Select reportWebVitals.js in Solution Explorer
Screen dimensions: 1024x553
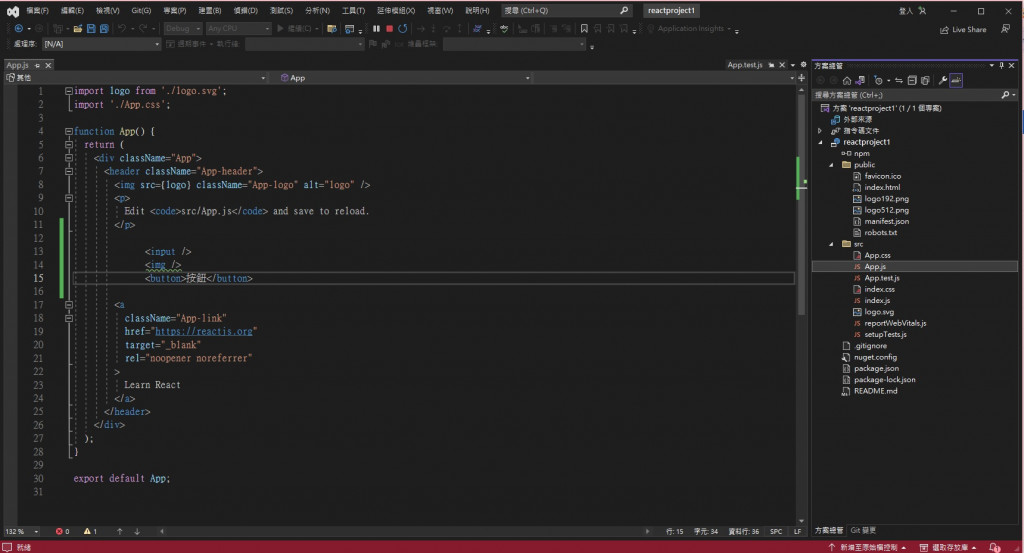(895, 323)
